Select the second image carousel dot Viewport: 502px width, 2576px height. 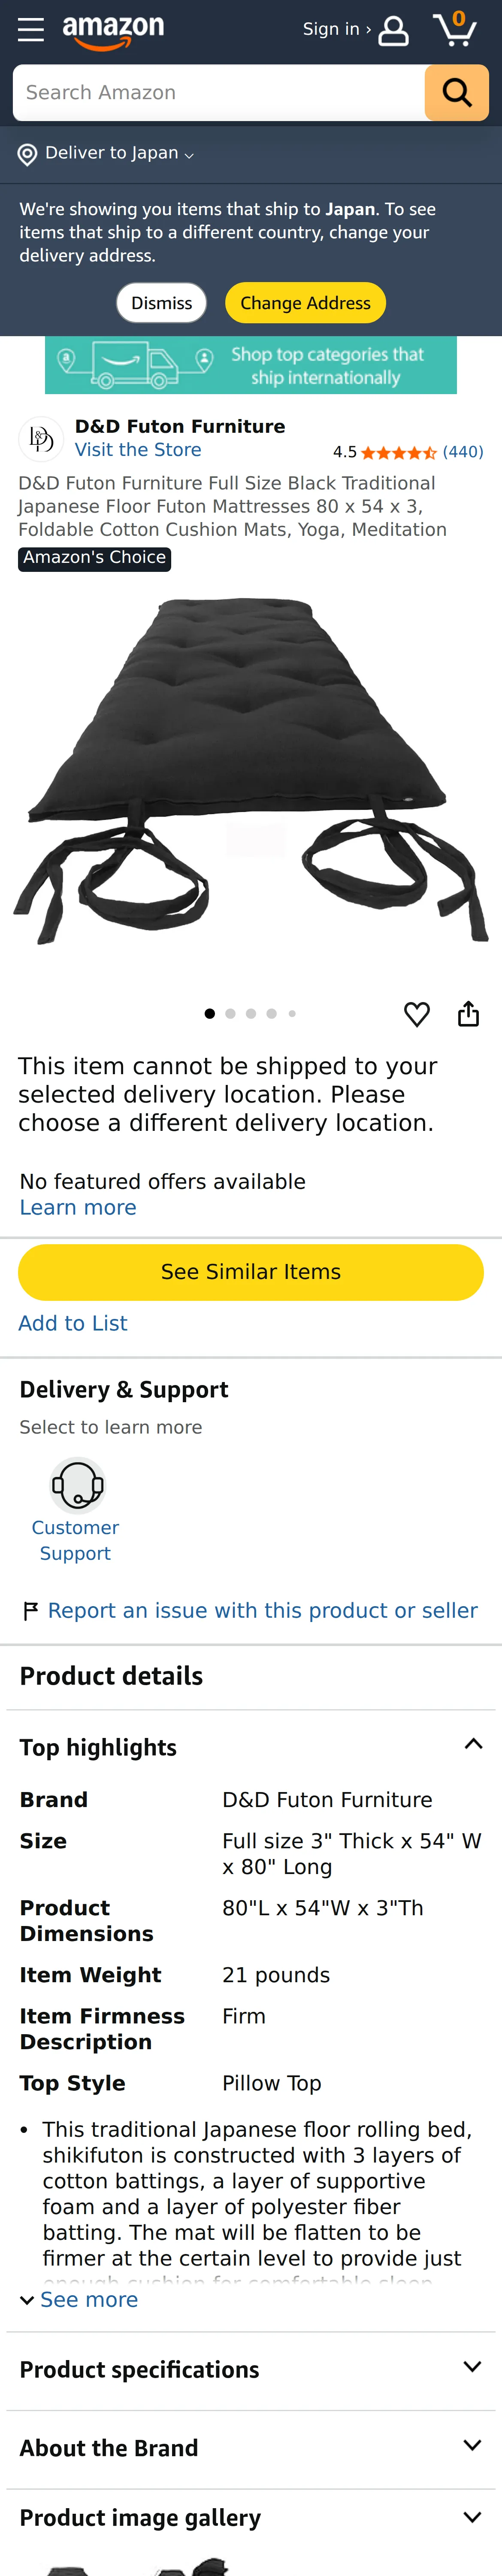click(230, 1014)
